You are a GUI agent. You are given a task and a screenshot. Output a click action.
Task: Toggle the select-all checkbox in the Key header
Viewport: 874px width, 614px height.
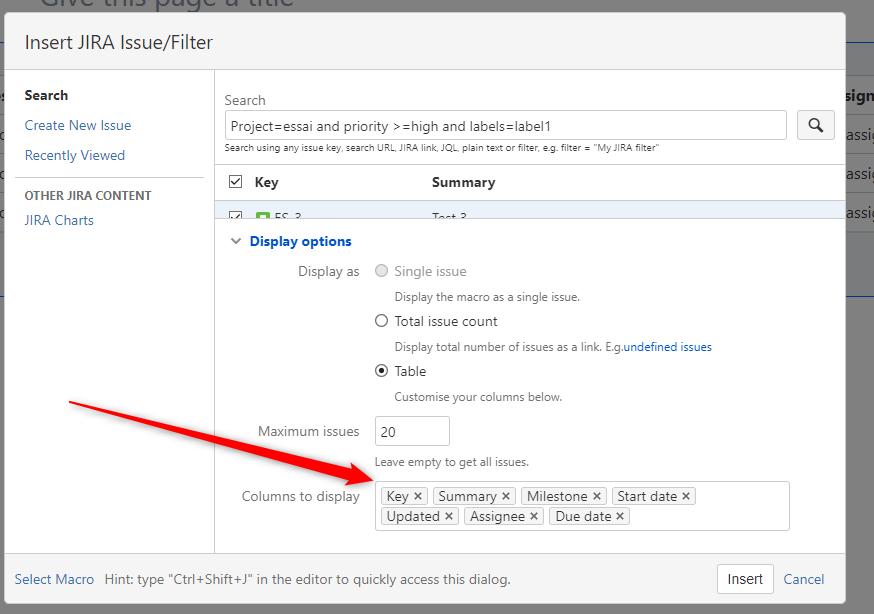tap(235, 181)
